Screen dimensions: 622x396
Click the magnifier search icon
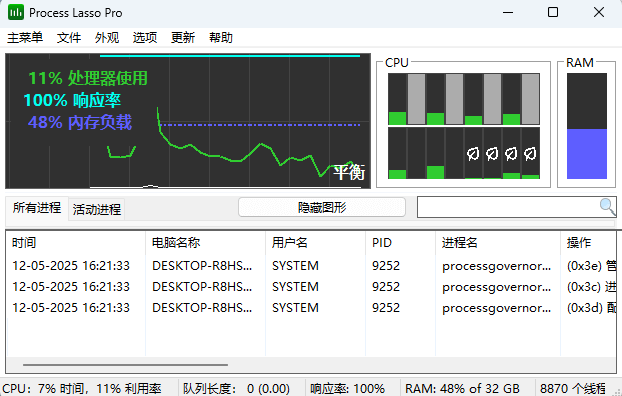(607, 207)
